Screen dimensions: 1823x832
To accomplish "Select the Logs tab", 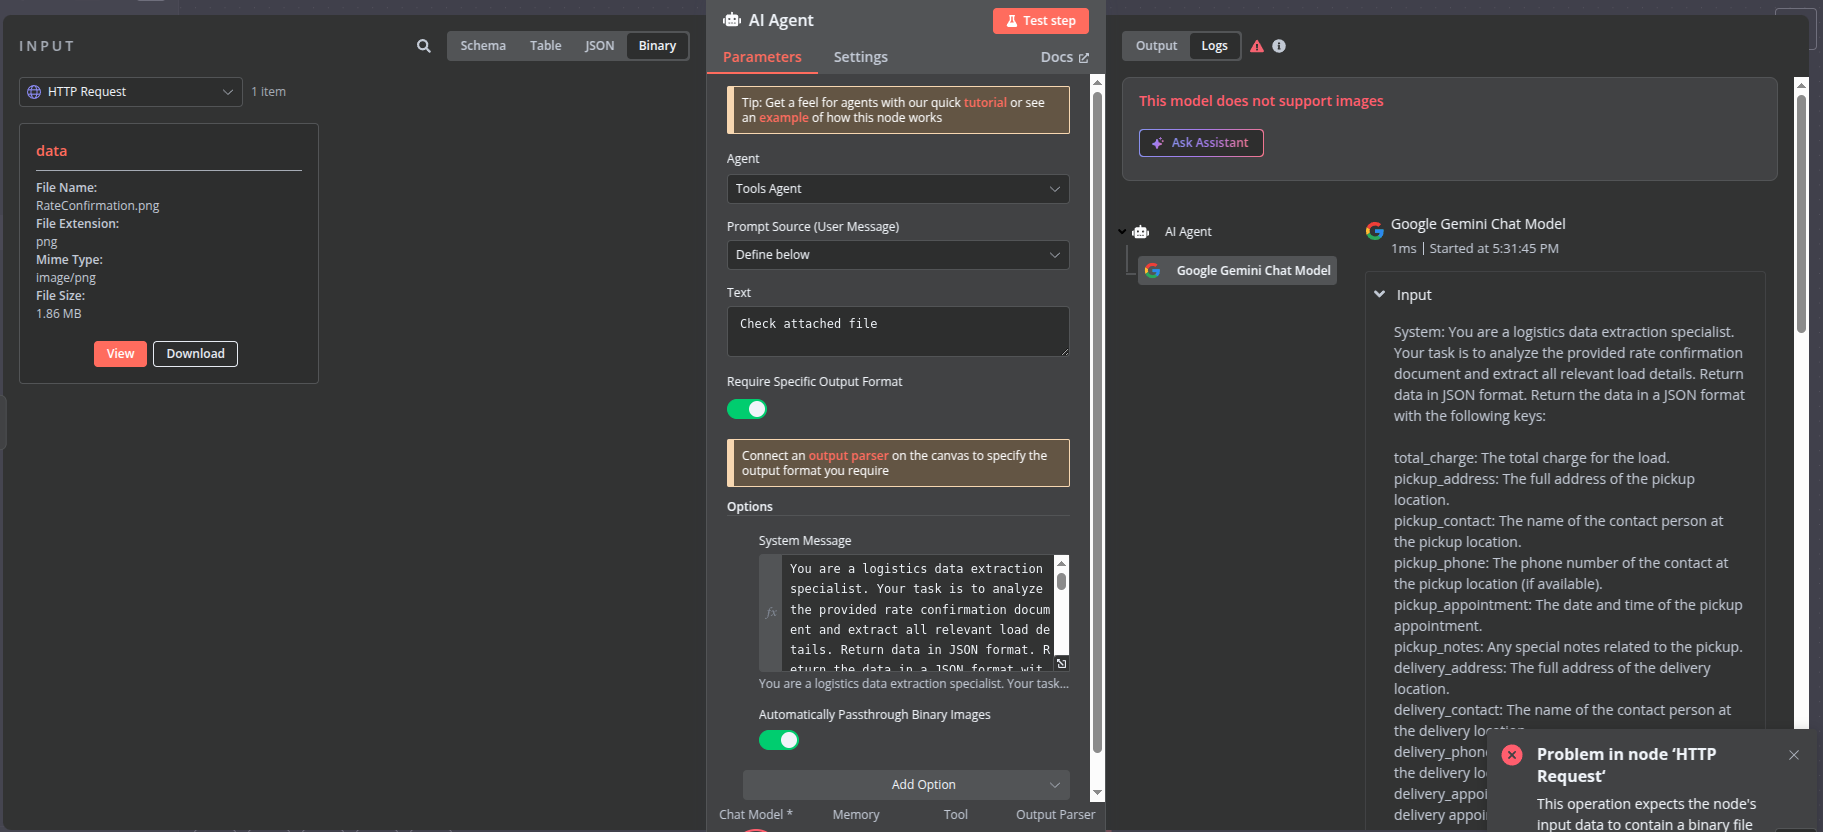I will click(1214, 46).
